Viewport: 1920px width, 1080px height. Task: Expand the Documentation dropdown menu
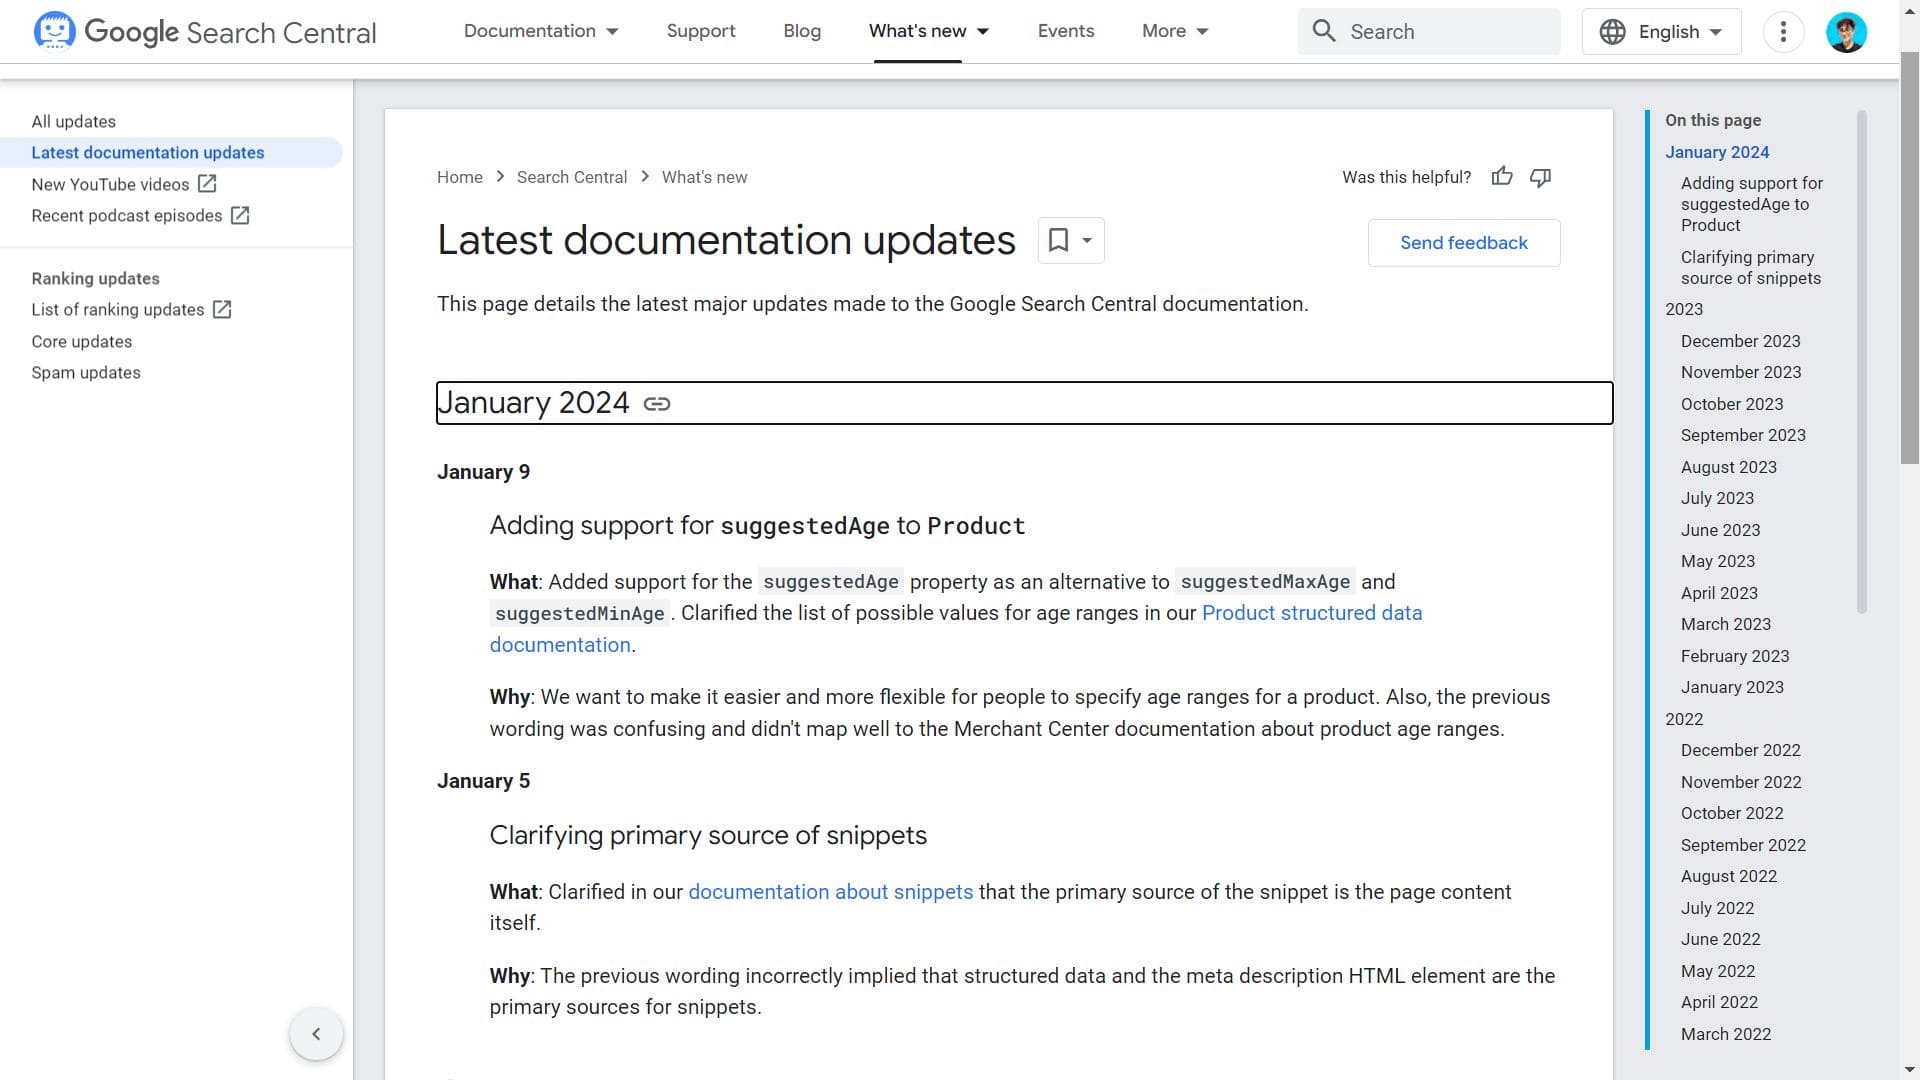[x=541, y=31]
